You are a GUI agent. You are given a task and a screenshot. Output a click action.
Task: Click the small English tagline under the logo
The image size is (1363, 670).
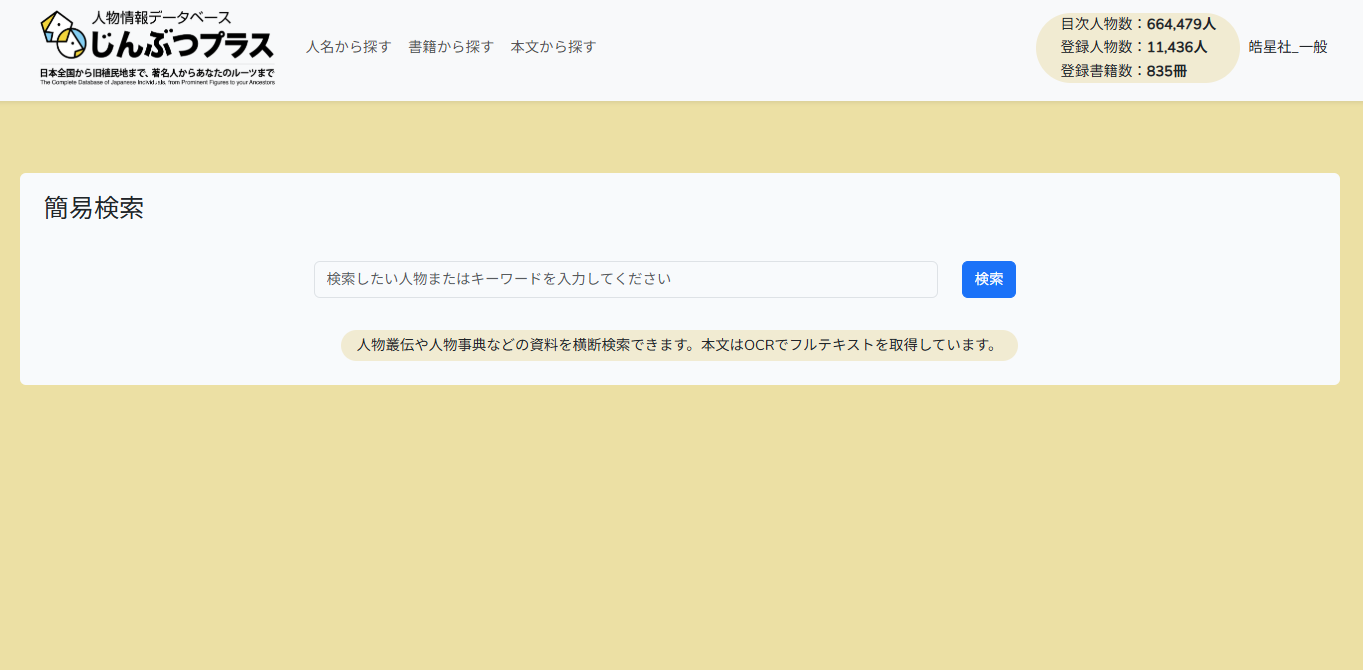pos(157,82)
